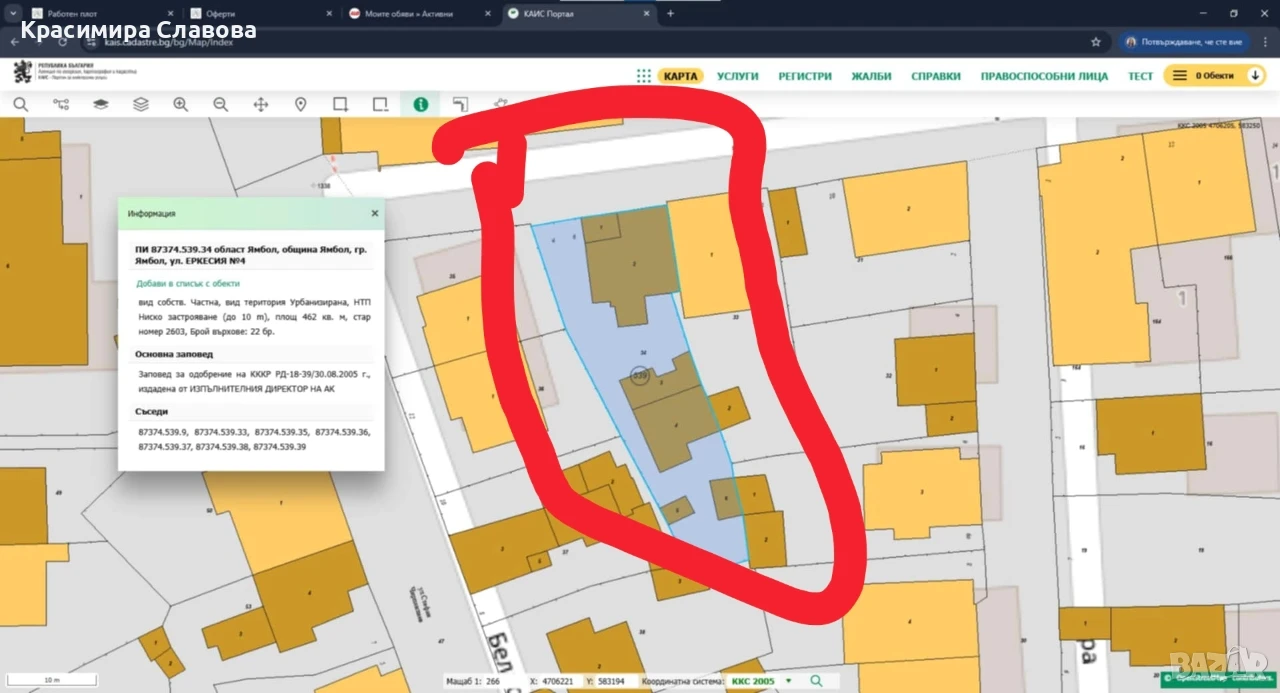
Task: Open the УСЛУГИ menu
Action: click(x=738, y=76)
